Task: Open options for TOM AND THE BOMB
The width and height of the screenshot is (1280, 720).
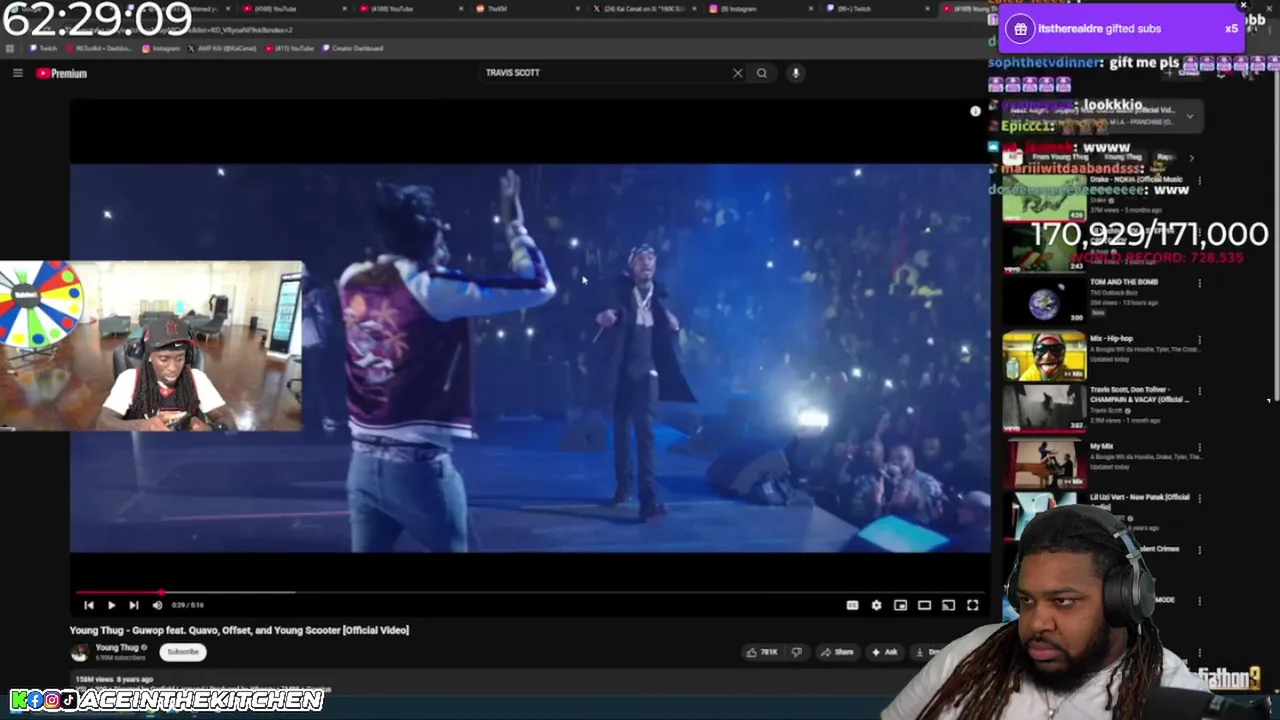Action: pos(1199,283)
